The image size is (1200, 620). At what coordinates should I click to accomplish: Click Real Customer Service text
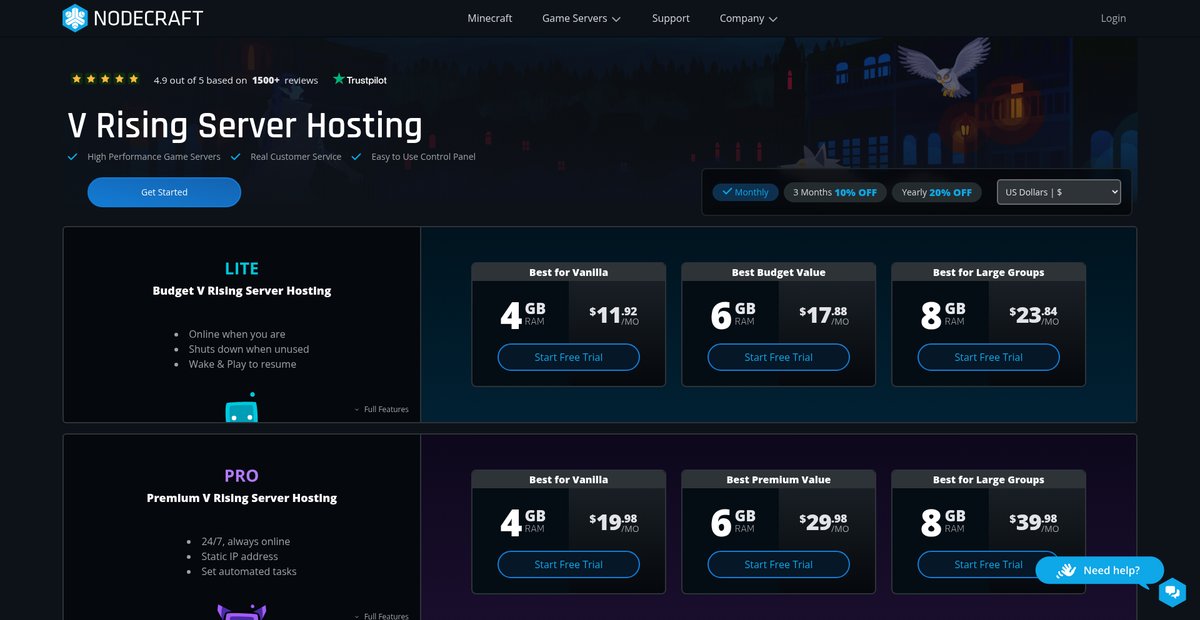click(x=295, y=157)
